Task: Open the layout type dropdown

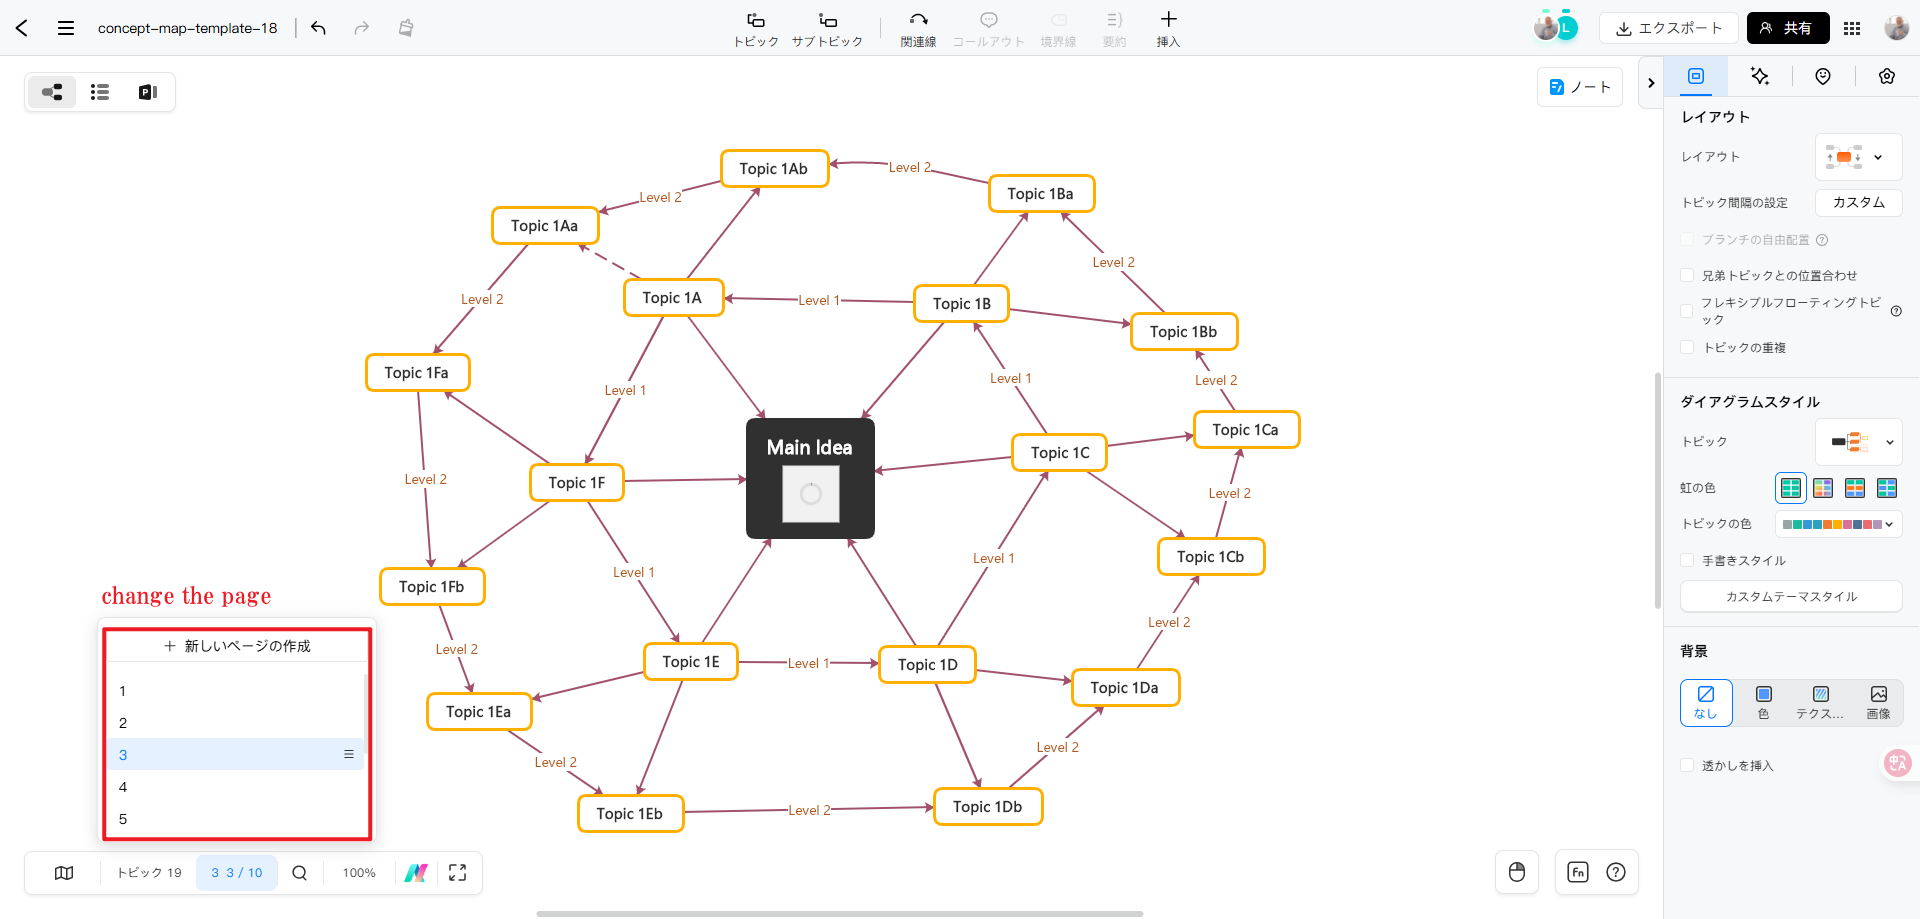Action: (x=1857, y=157)
